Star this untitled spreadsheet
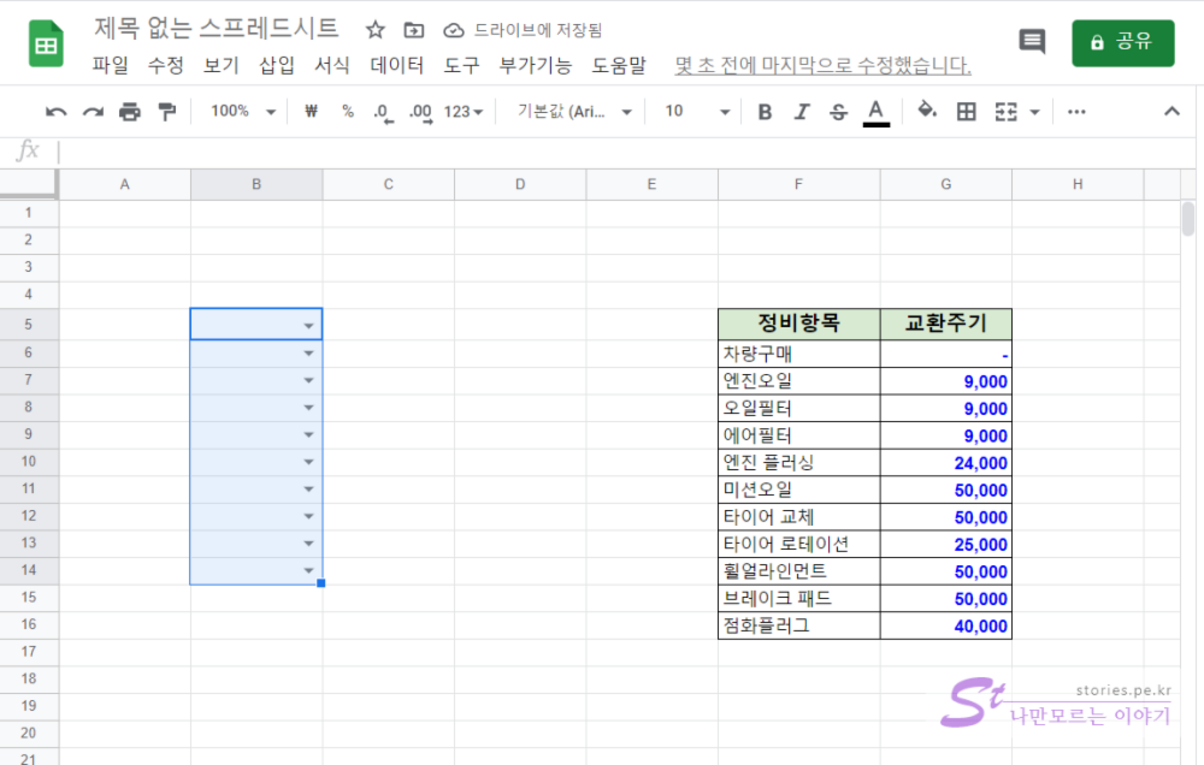This screenshot has height=765, width=1204. pos(375,30)
